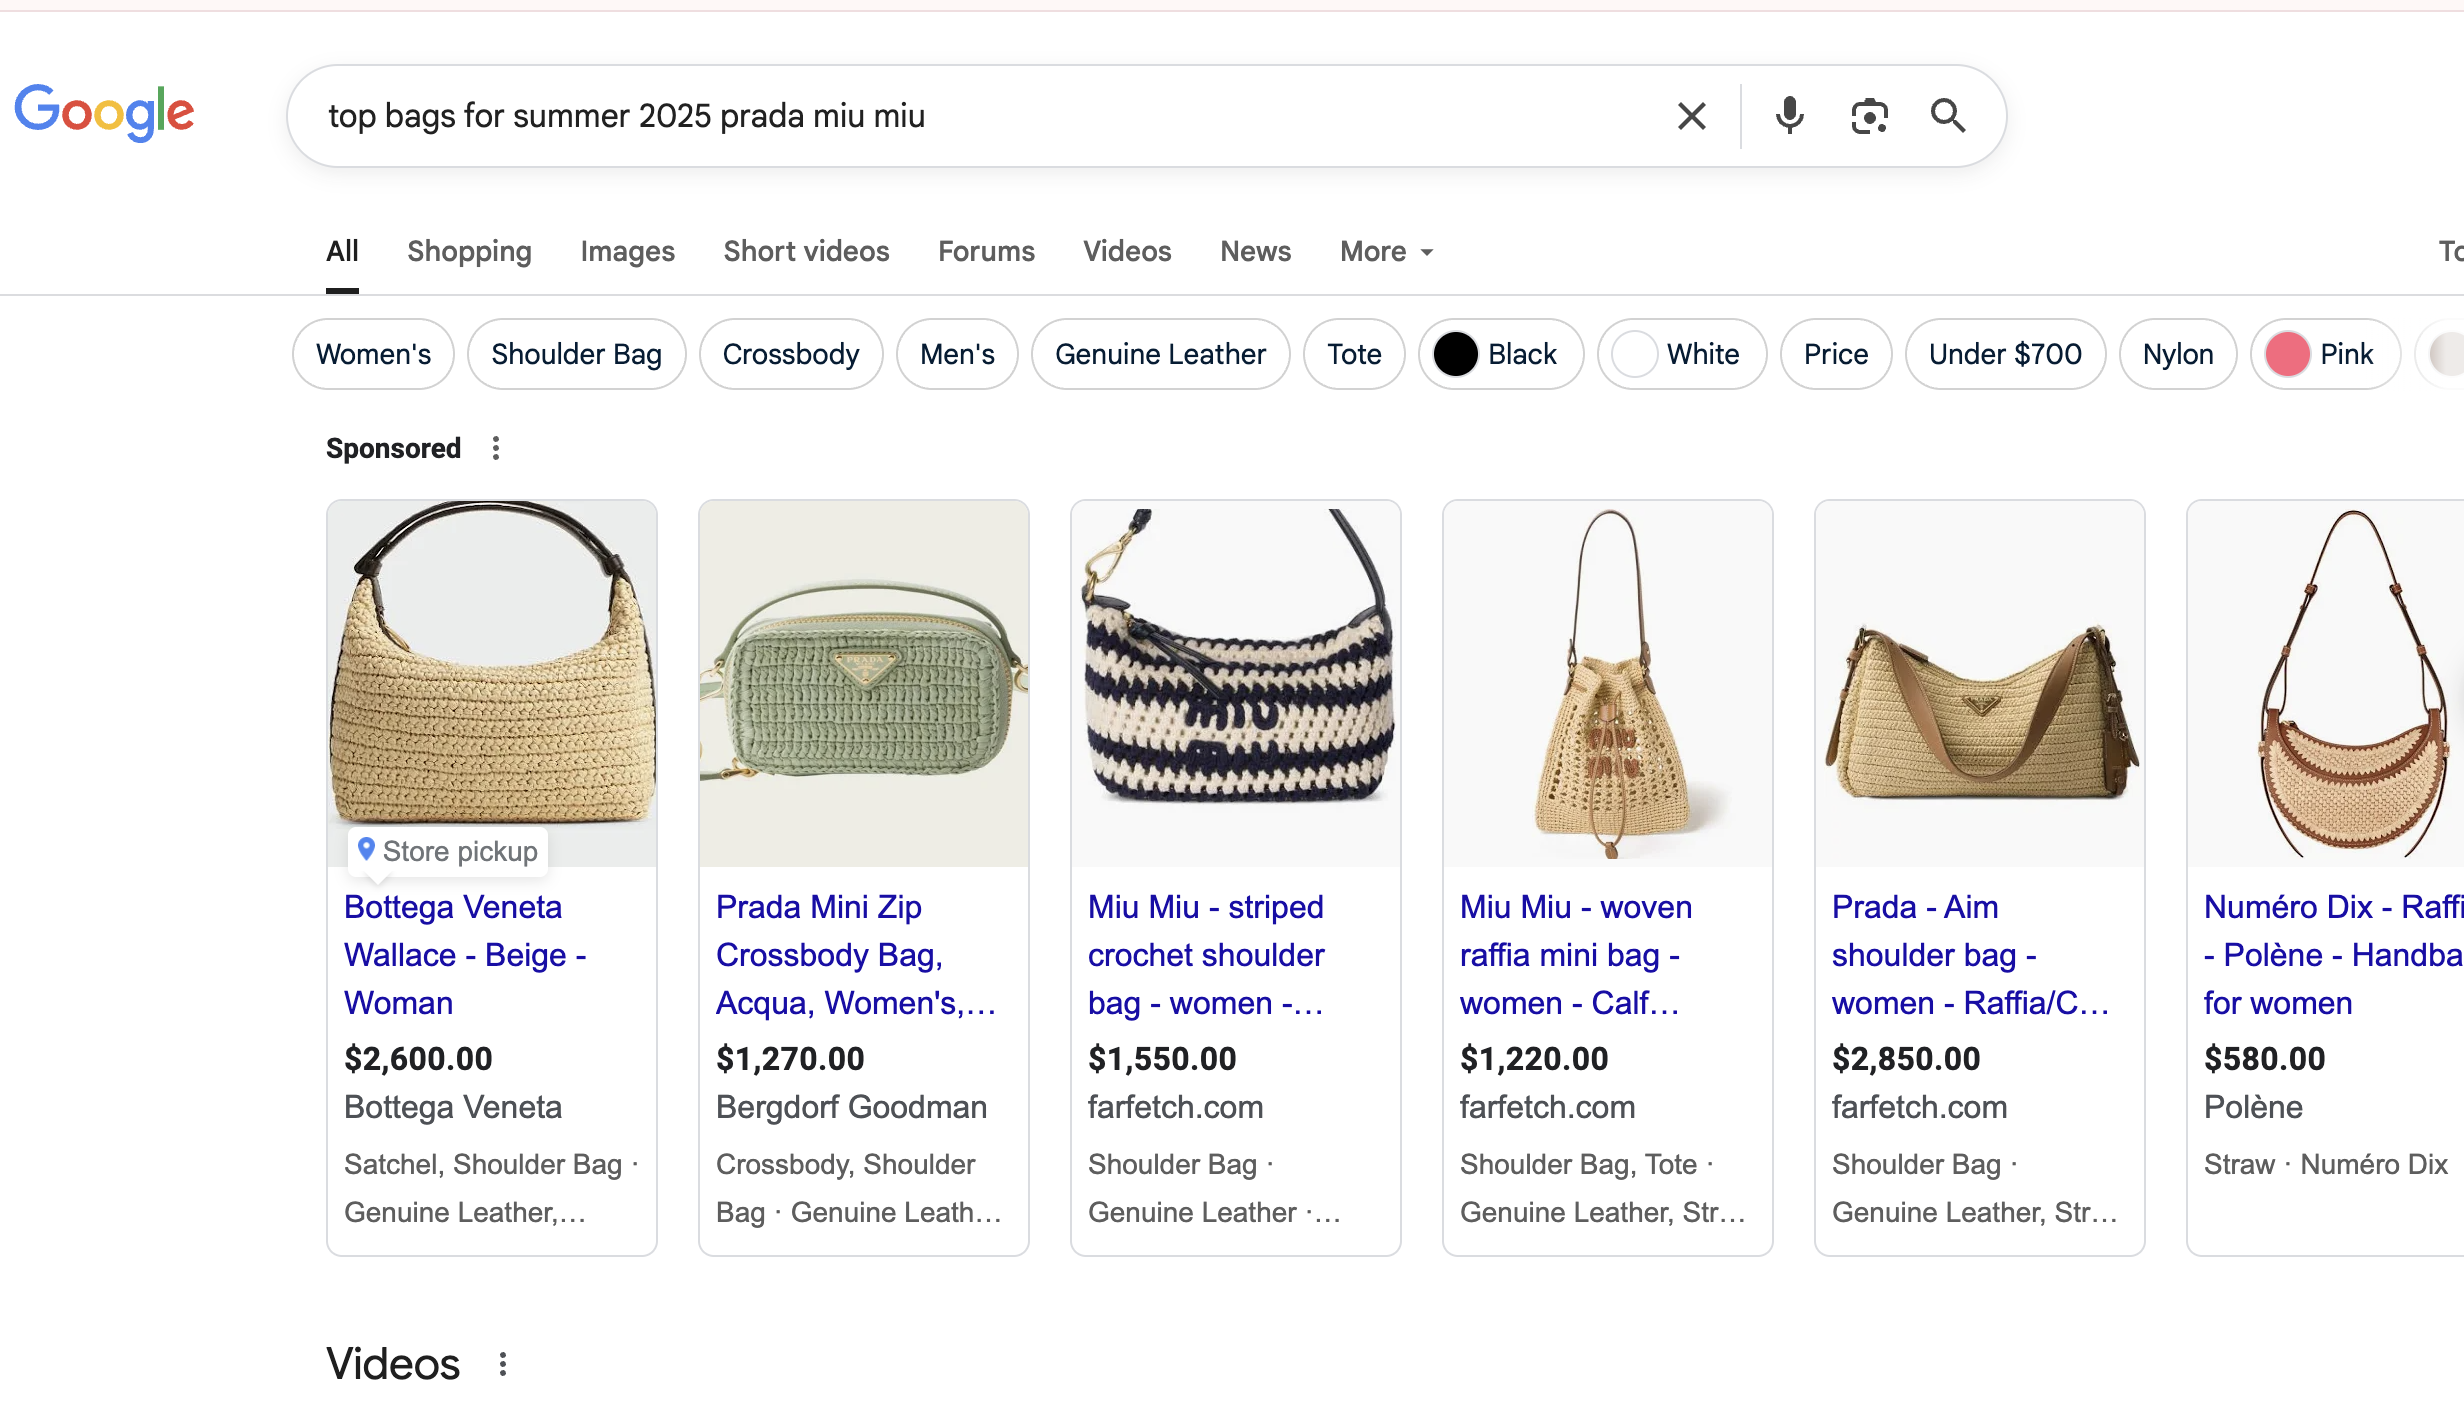The image size is (2464, 1410).
Task: Open striped Miu Miu crochet bag image
Action: click(x=1236, y=683)
